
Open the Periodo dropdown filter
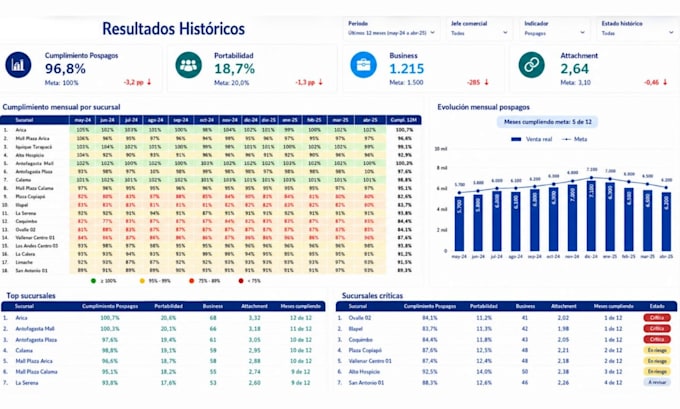tap(392, 29)
